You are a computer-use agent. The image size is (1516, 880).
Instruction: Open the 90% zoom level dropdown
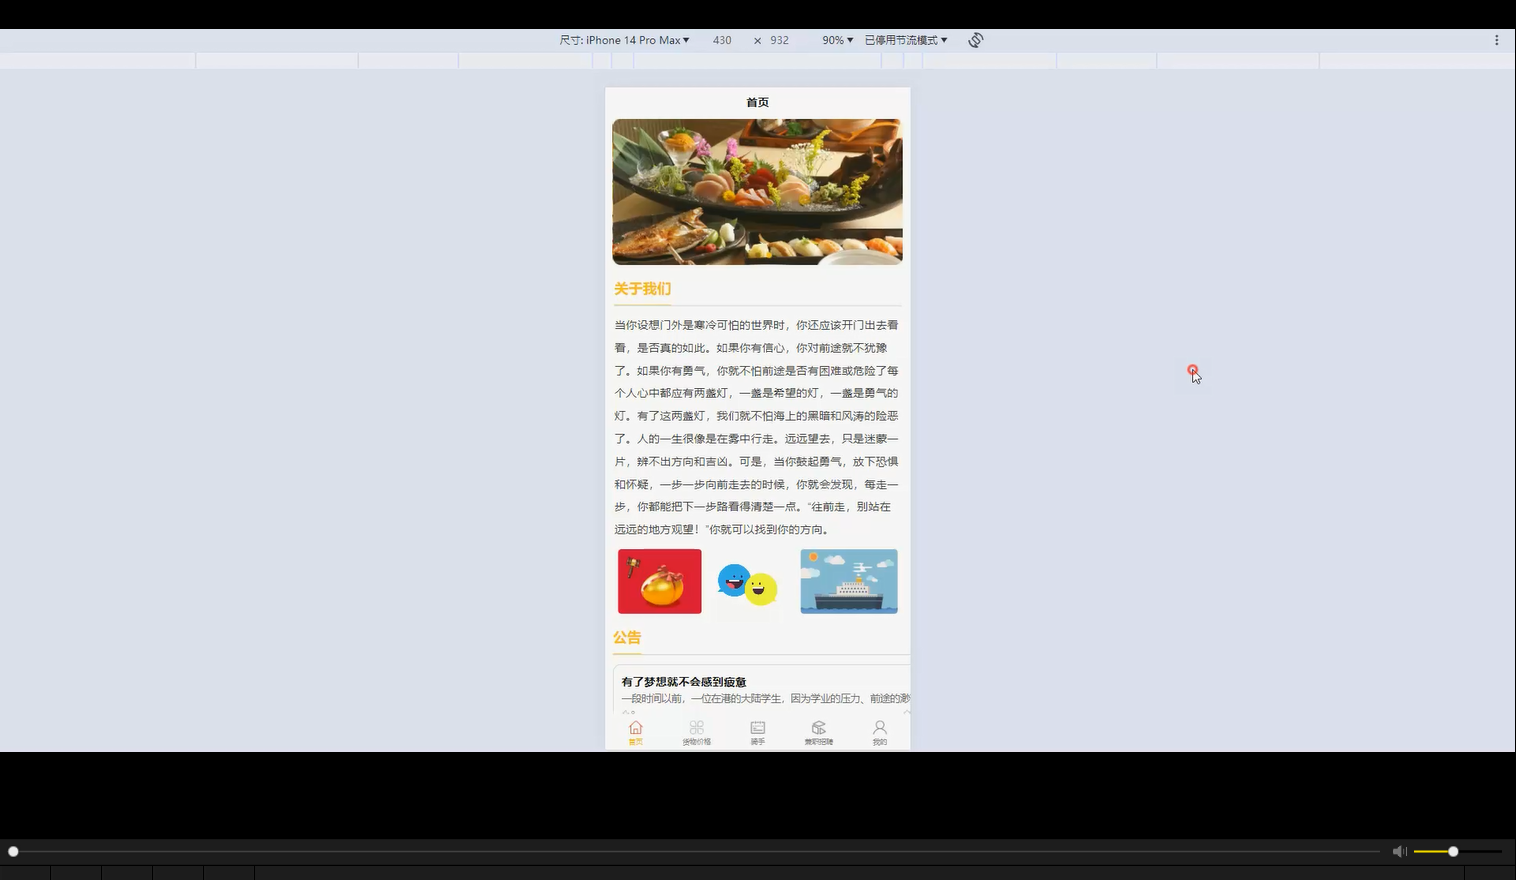coord(836,40)
